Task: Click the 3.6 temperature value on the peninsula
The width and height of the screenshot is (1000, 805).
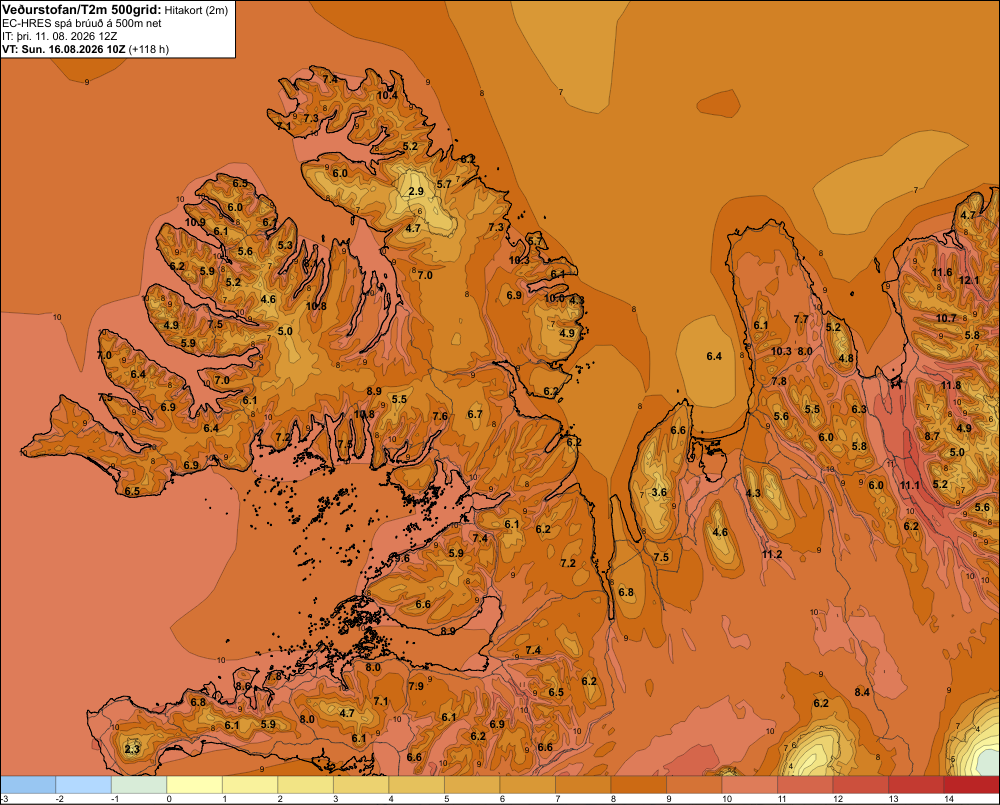Action: click(659, 492)
